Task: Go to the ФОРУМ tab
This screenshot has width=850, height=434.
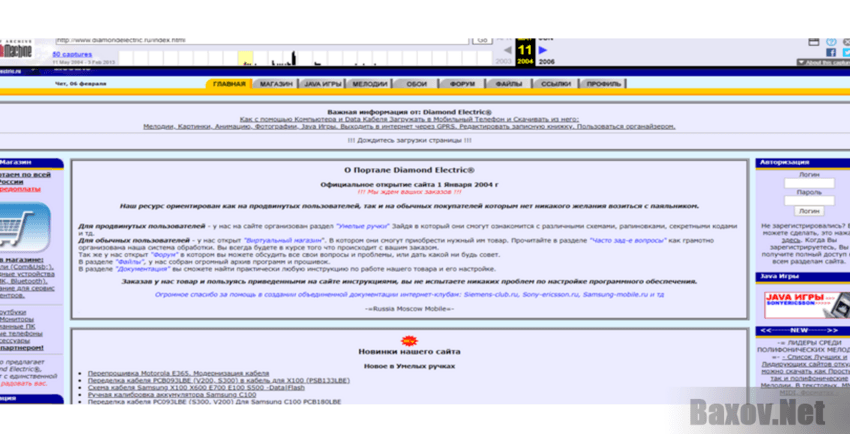Action: coord(462,84)
